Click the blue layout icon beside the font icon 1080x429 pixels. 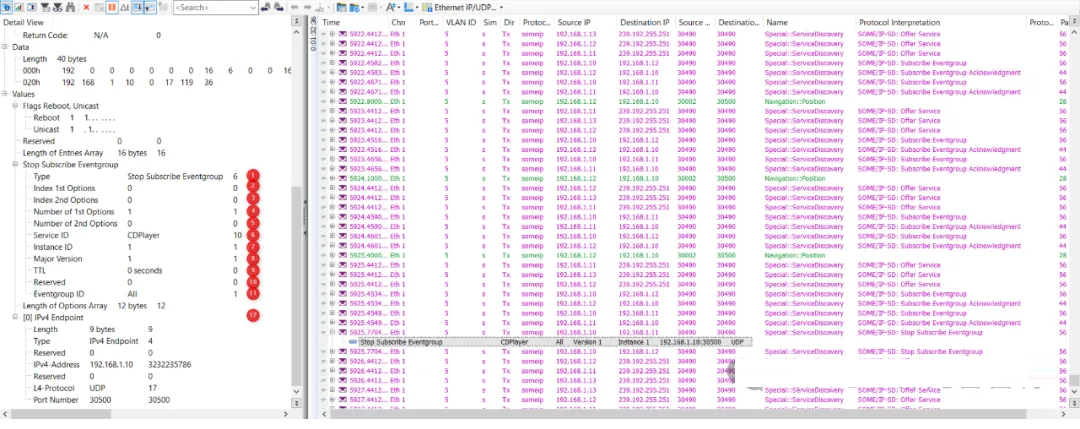pyautogui.click(x=410, y=7)
